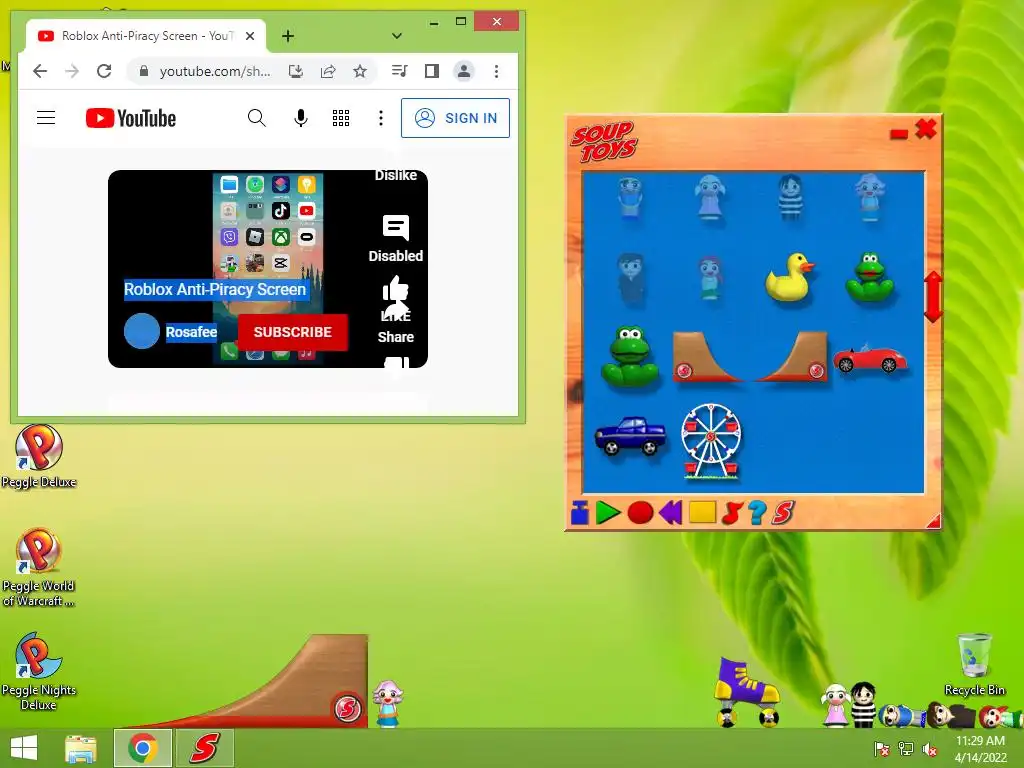The height and width of the screenshot is (768, 1024).
Task: Select the red sports car toy
Action: [869, 359]
